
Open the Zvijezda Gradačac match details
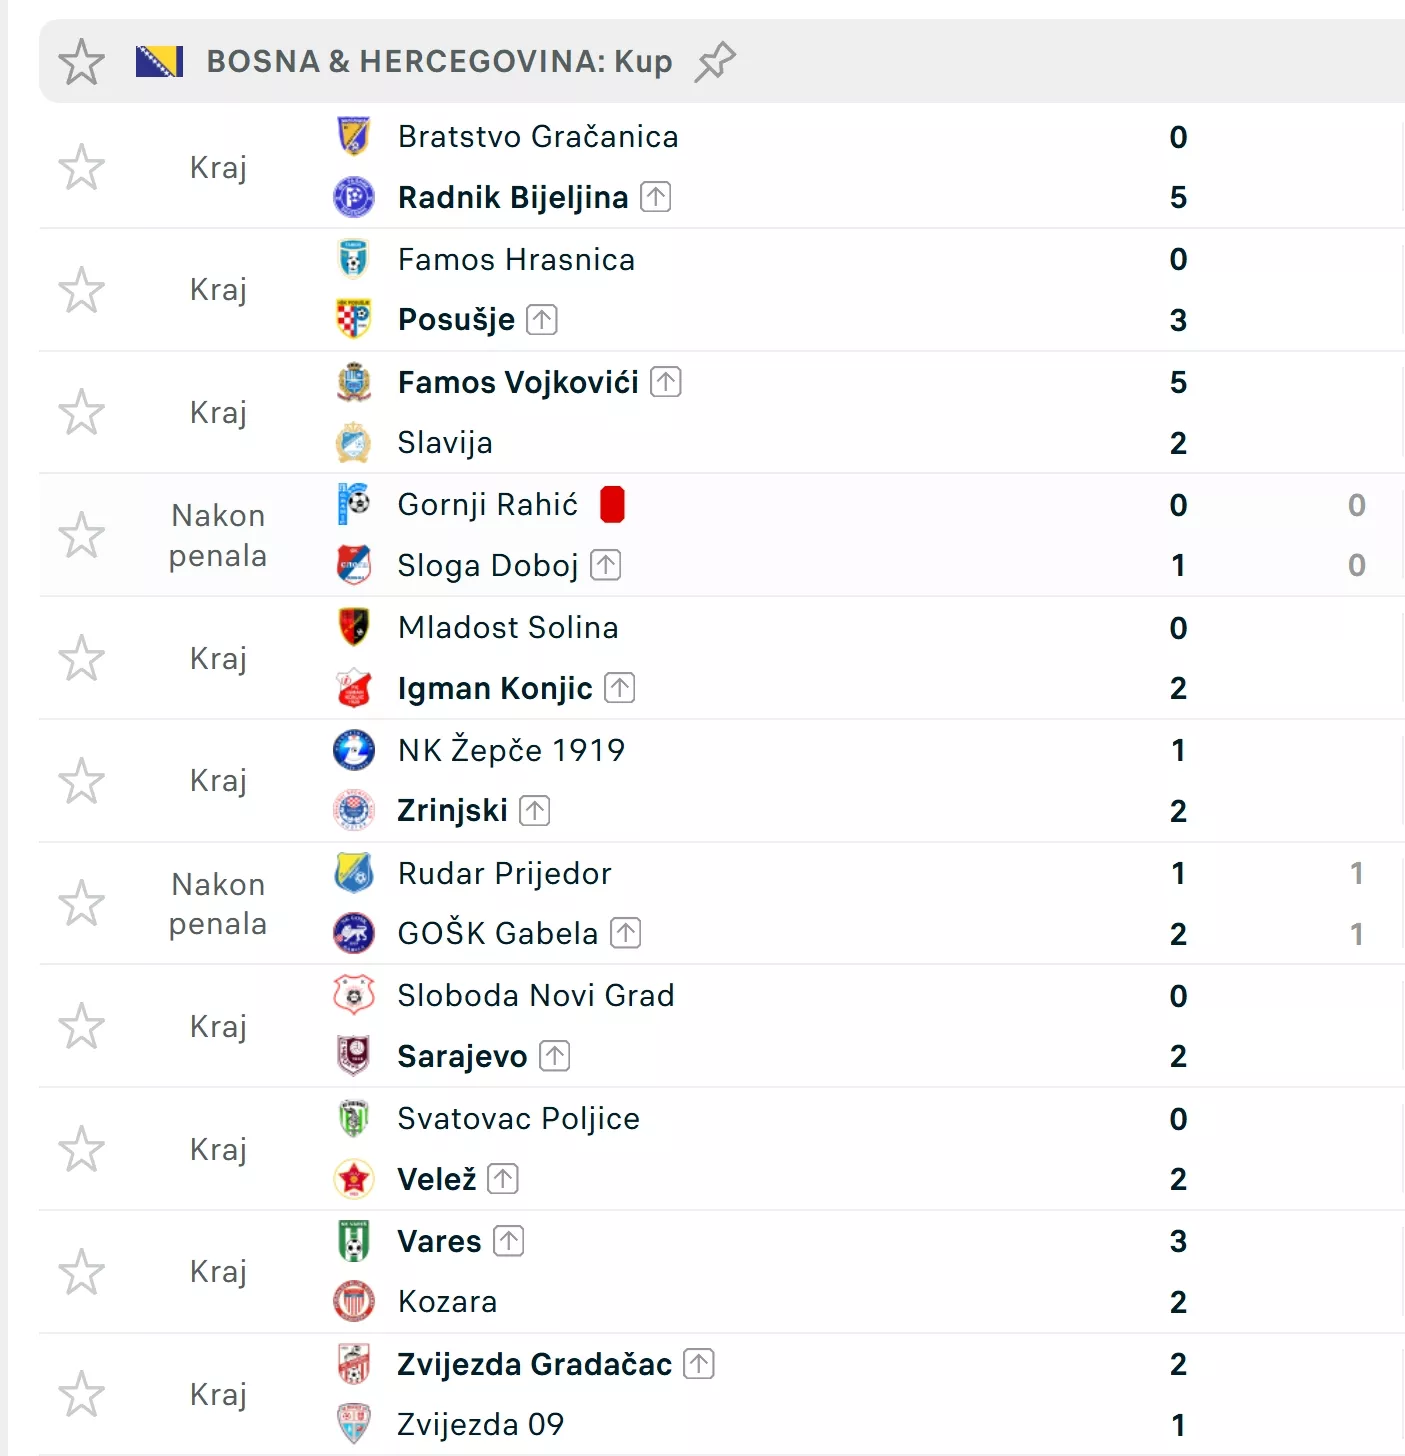534,1364
